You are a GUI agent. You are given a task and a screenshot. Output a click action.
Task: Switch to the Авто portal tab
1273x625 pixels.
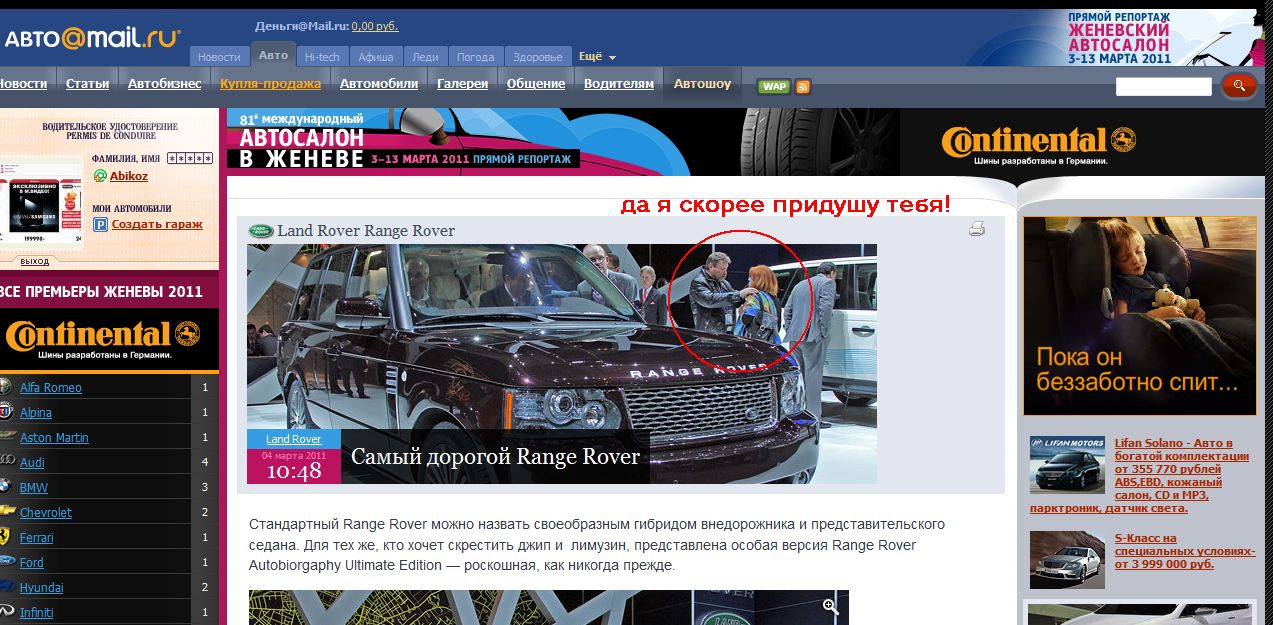273,55
